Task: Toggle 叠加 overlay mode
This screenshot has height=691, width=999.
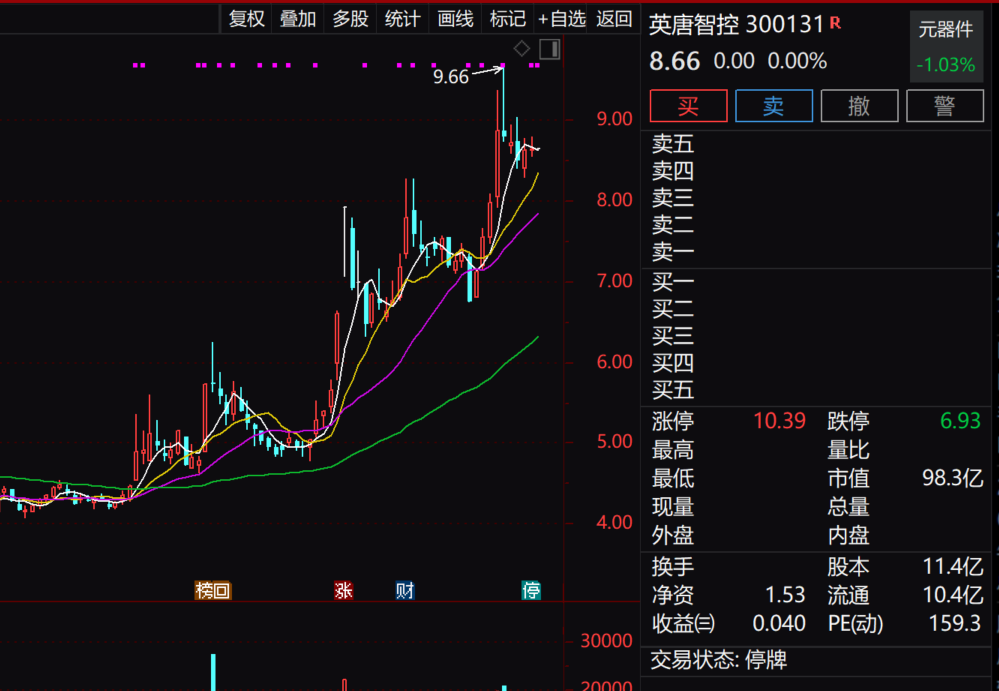Action: (x=297, y=19)
